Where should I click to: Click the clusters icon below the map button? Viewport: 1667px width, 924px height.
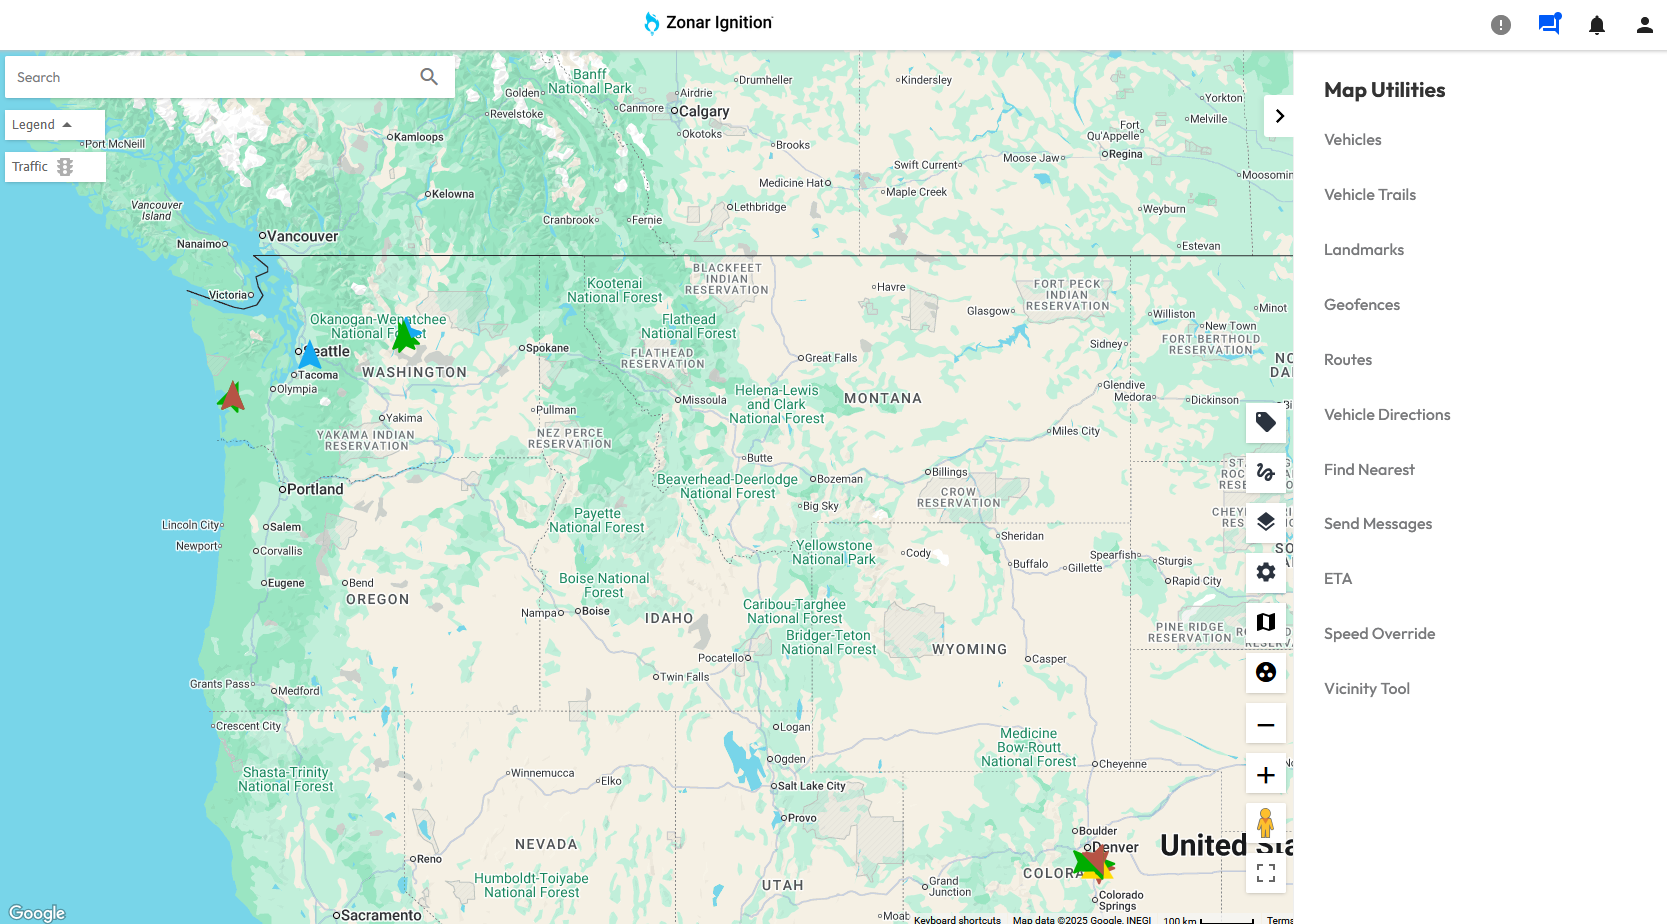(1265, 673)
